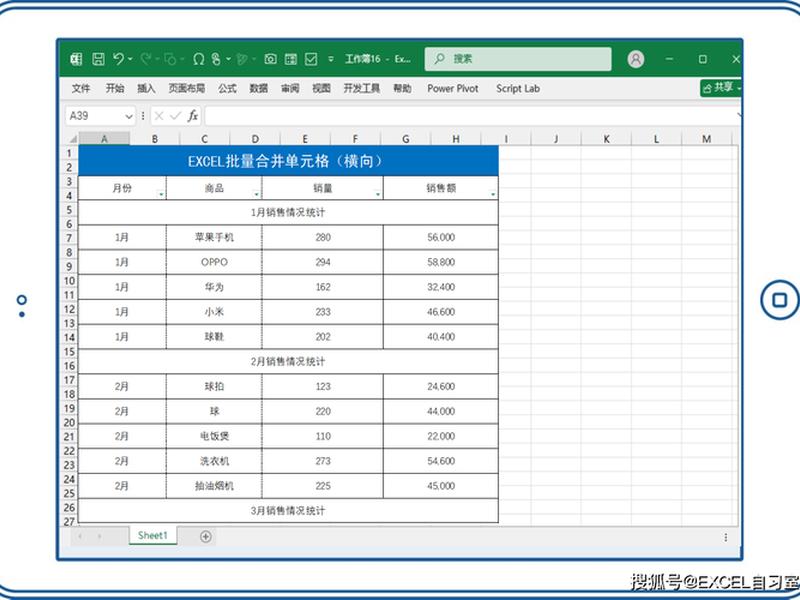The height and width of the screenshot is (600, 800).
Task: Click the fx Insert Function icon
Action: click(x=192, y=116)
